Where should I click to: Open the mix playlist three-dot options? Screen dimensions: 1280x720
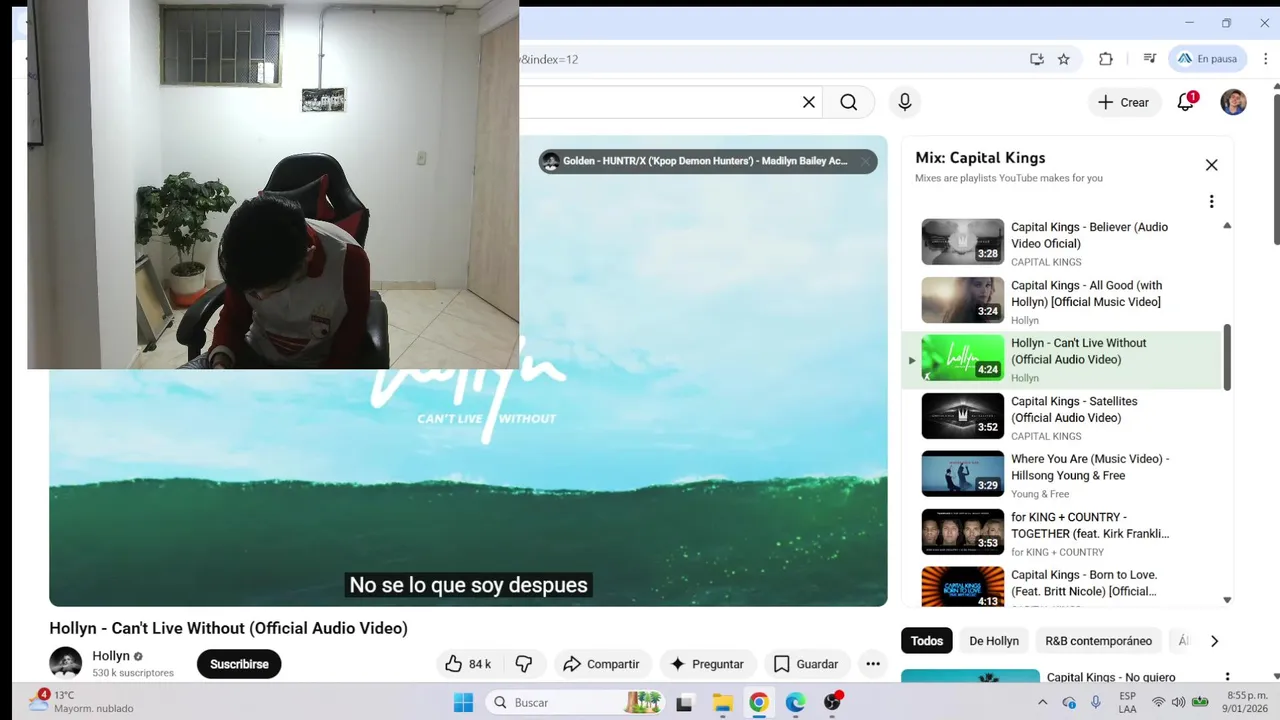click(1211, 202)
